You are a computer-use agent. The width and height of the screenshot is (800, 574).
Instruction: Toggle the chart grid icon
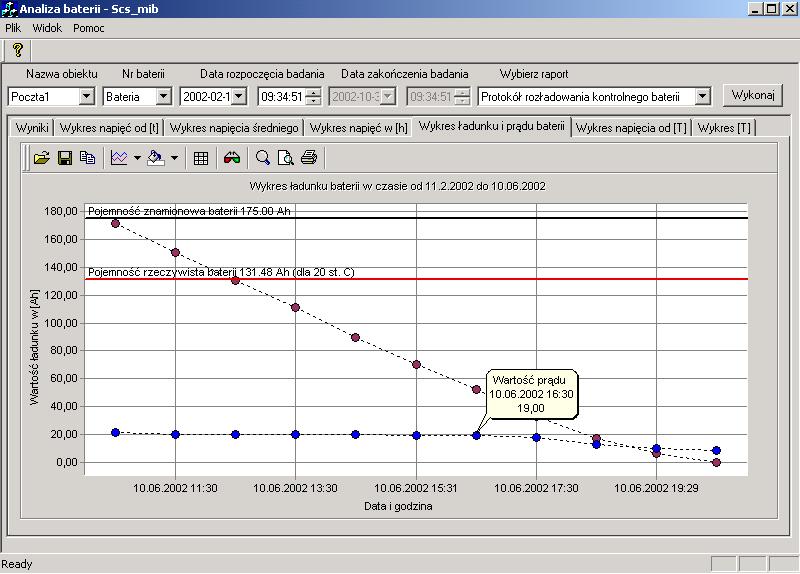click(x=201, y=158)
